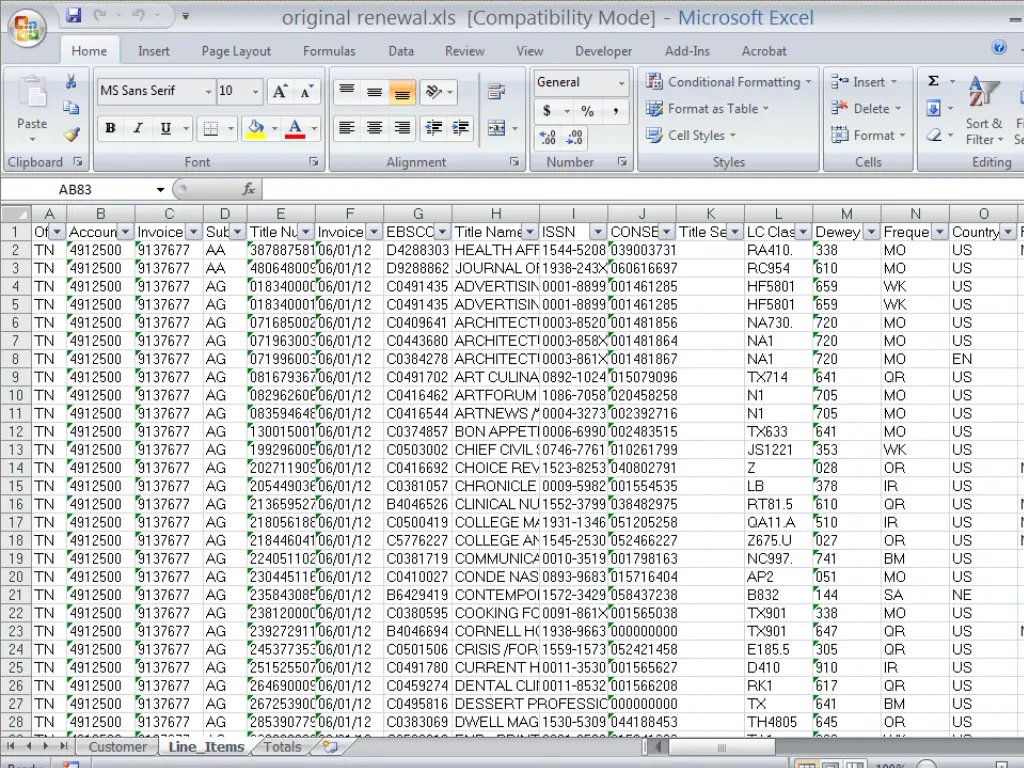Screen dimensions: 1024x768
Task: Open the font size dropdown
Action: click(256, 91)
